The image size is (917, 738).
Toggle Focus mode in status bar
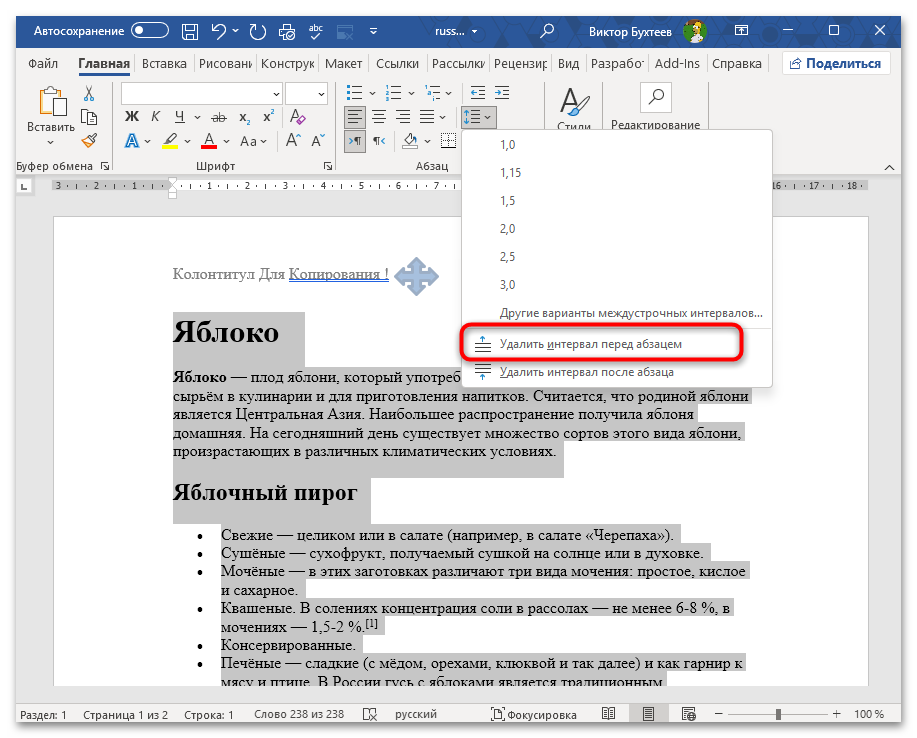pos(533,714)
